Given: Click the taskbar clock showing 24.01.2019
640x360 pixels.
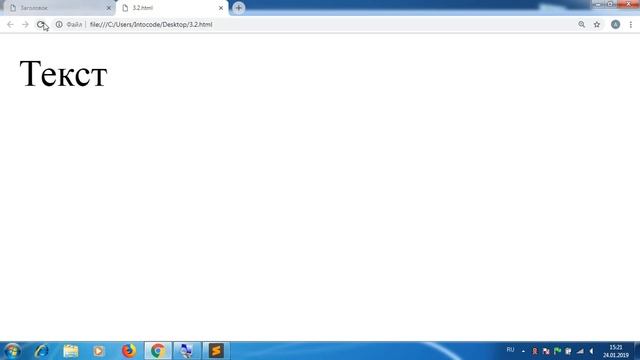Looking at the screenshot, I should (x=616, y=351).
